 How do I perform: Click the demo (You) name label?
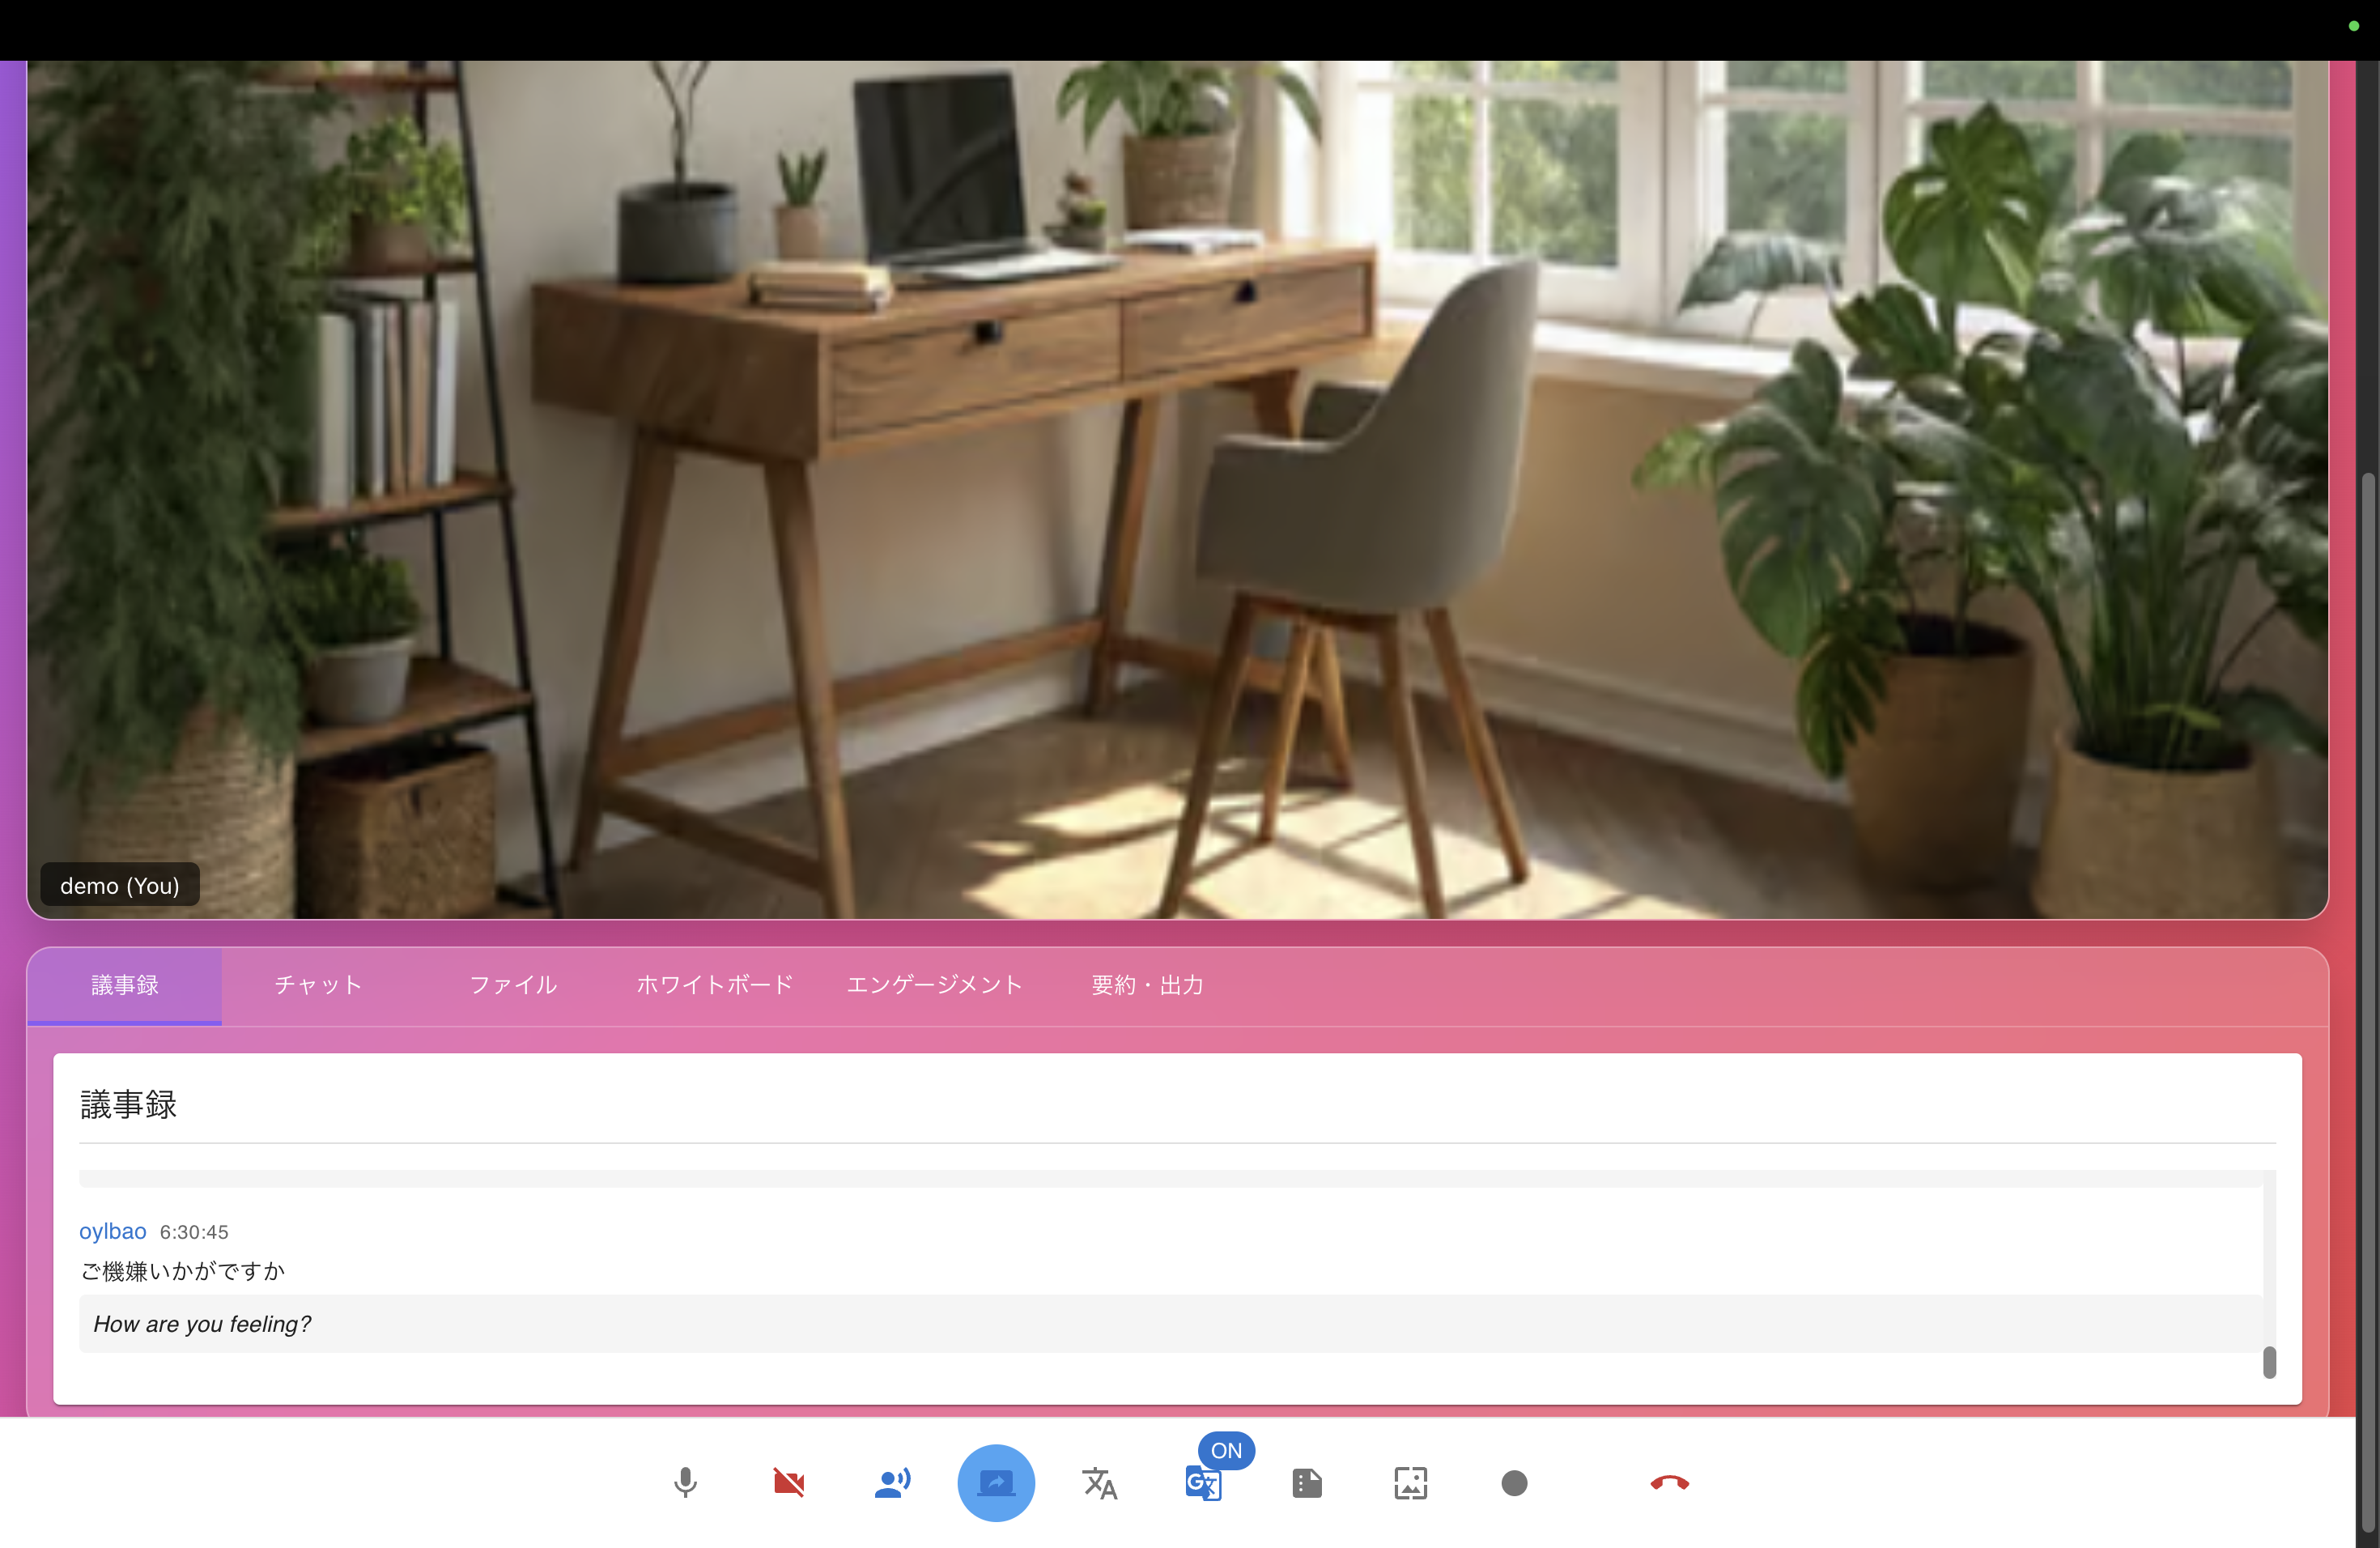pyautogui.click(x=120, y=885)
